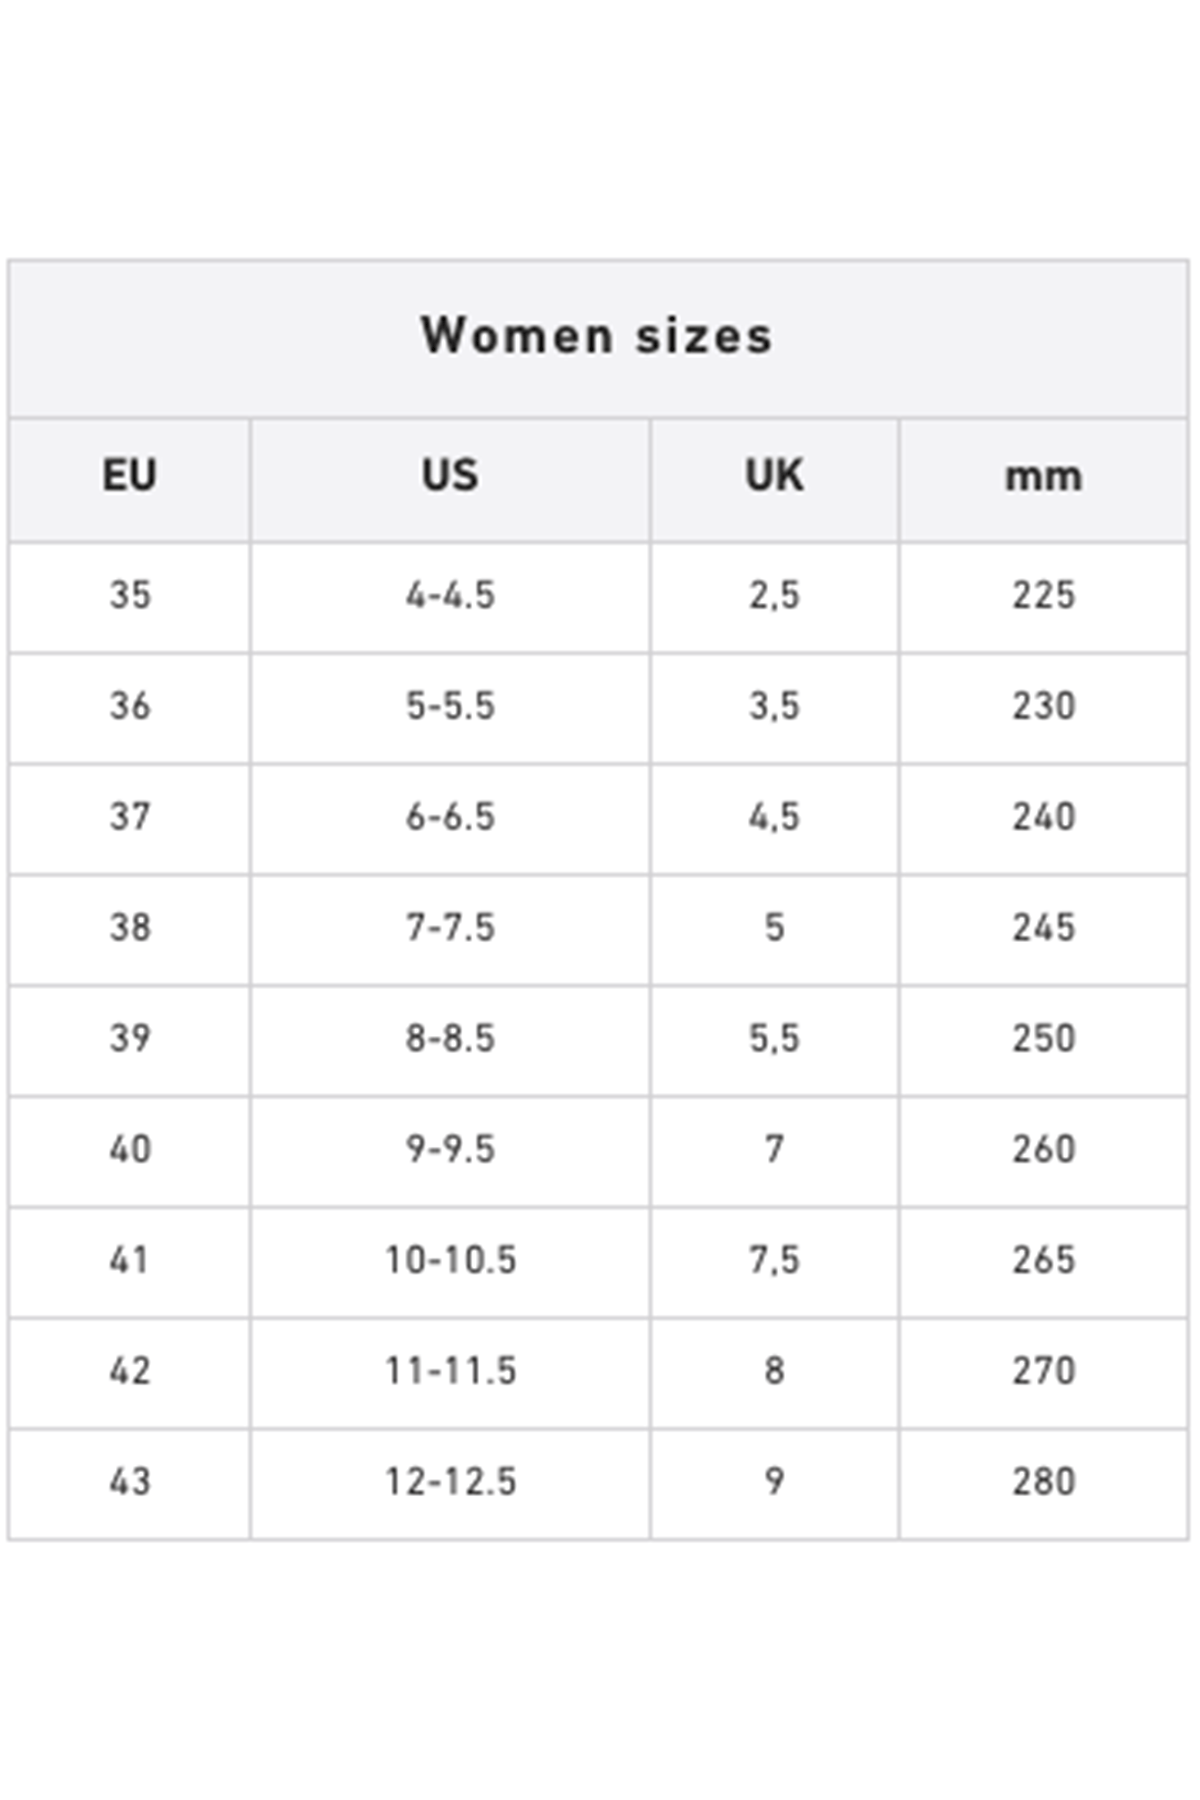
Task: Select the 280 mm cell
Action: [x=1043, y=1483]
